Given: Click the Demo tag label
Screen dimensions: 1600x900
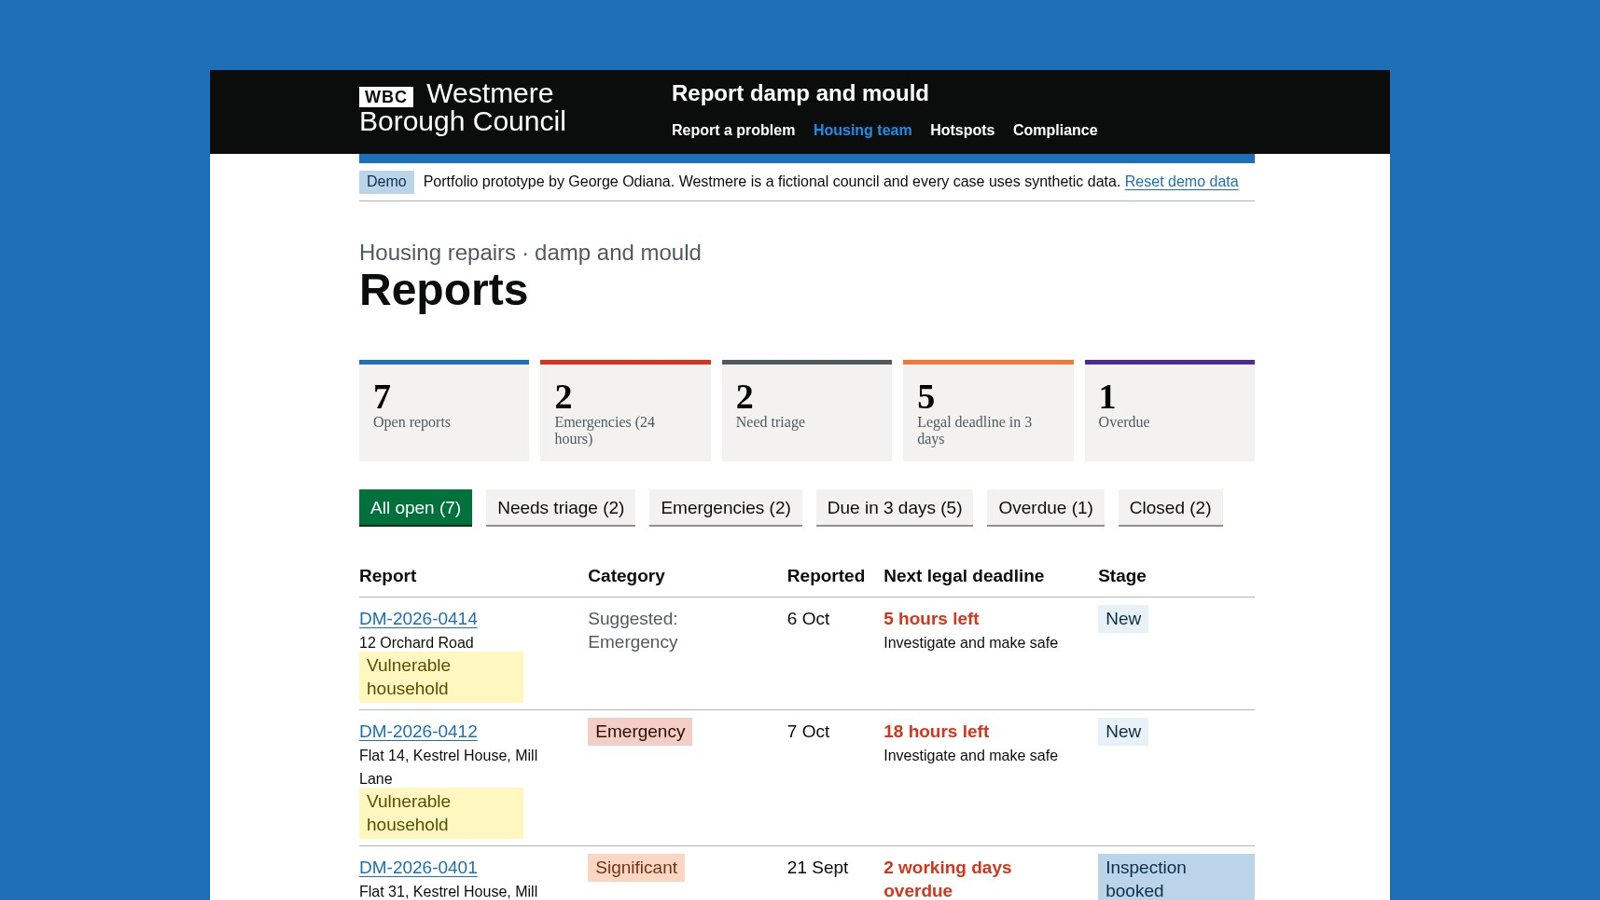Looking at the screenshot, I should point(386,181).
